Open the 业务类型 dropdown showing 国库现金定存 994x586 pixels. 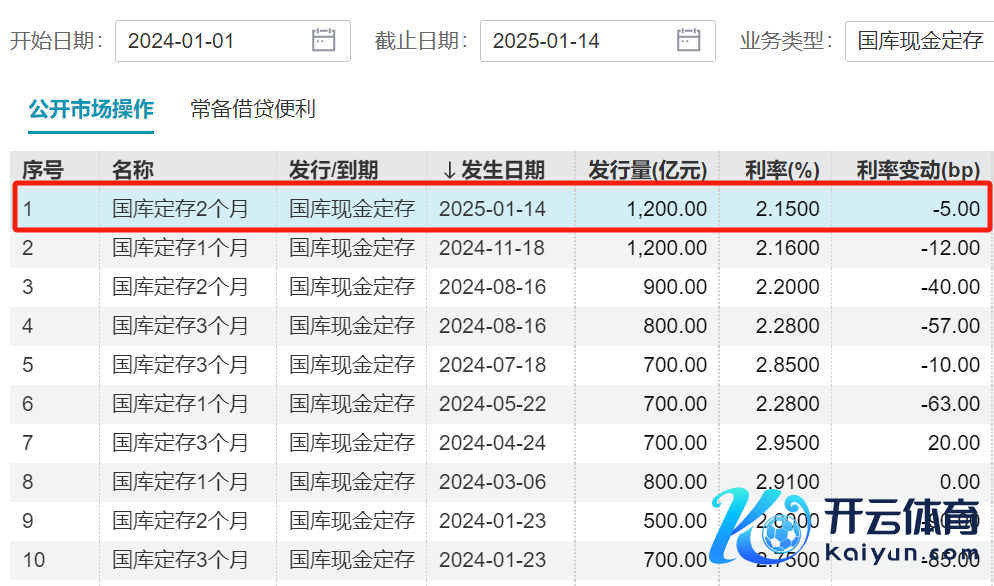pyautogui.click(x=919, y=41)
